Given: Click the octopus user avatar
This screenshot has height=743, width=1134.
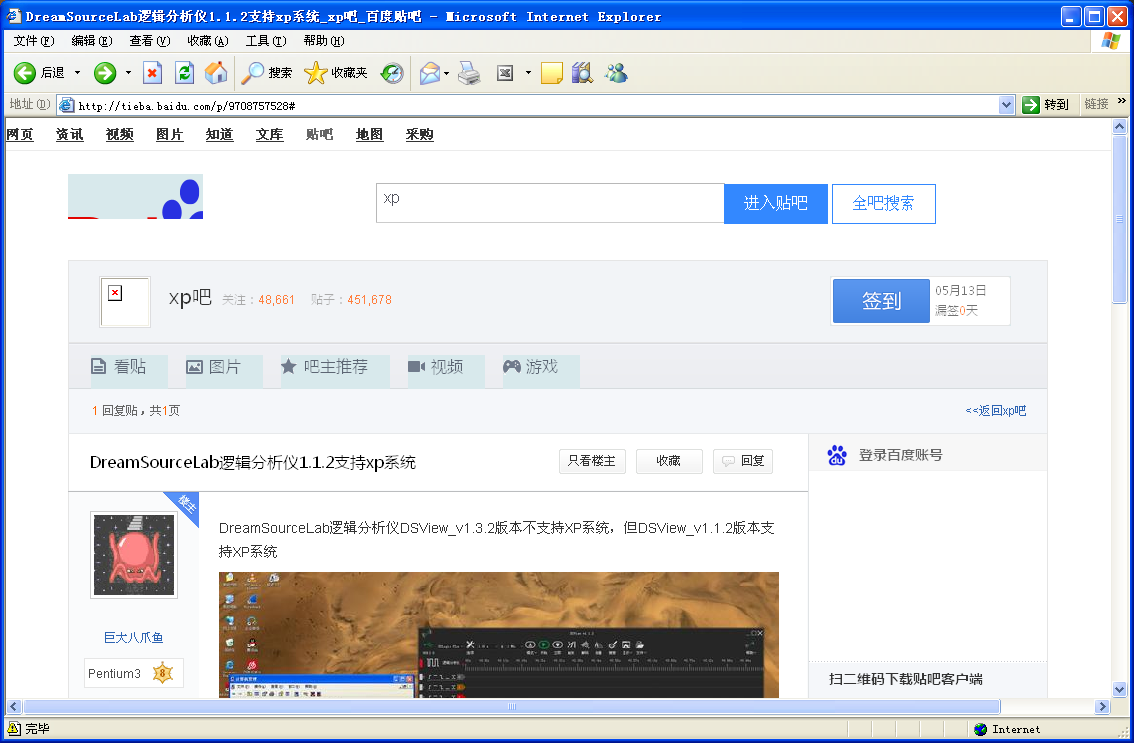Looking at the screenshot, I should point(134,555).
